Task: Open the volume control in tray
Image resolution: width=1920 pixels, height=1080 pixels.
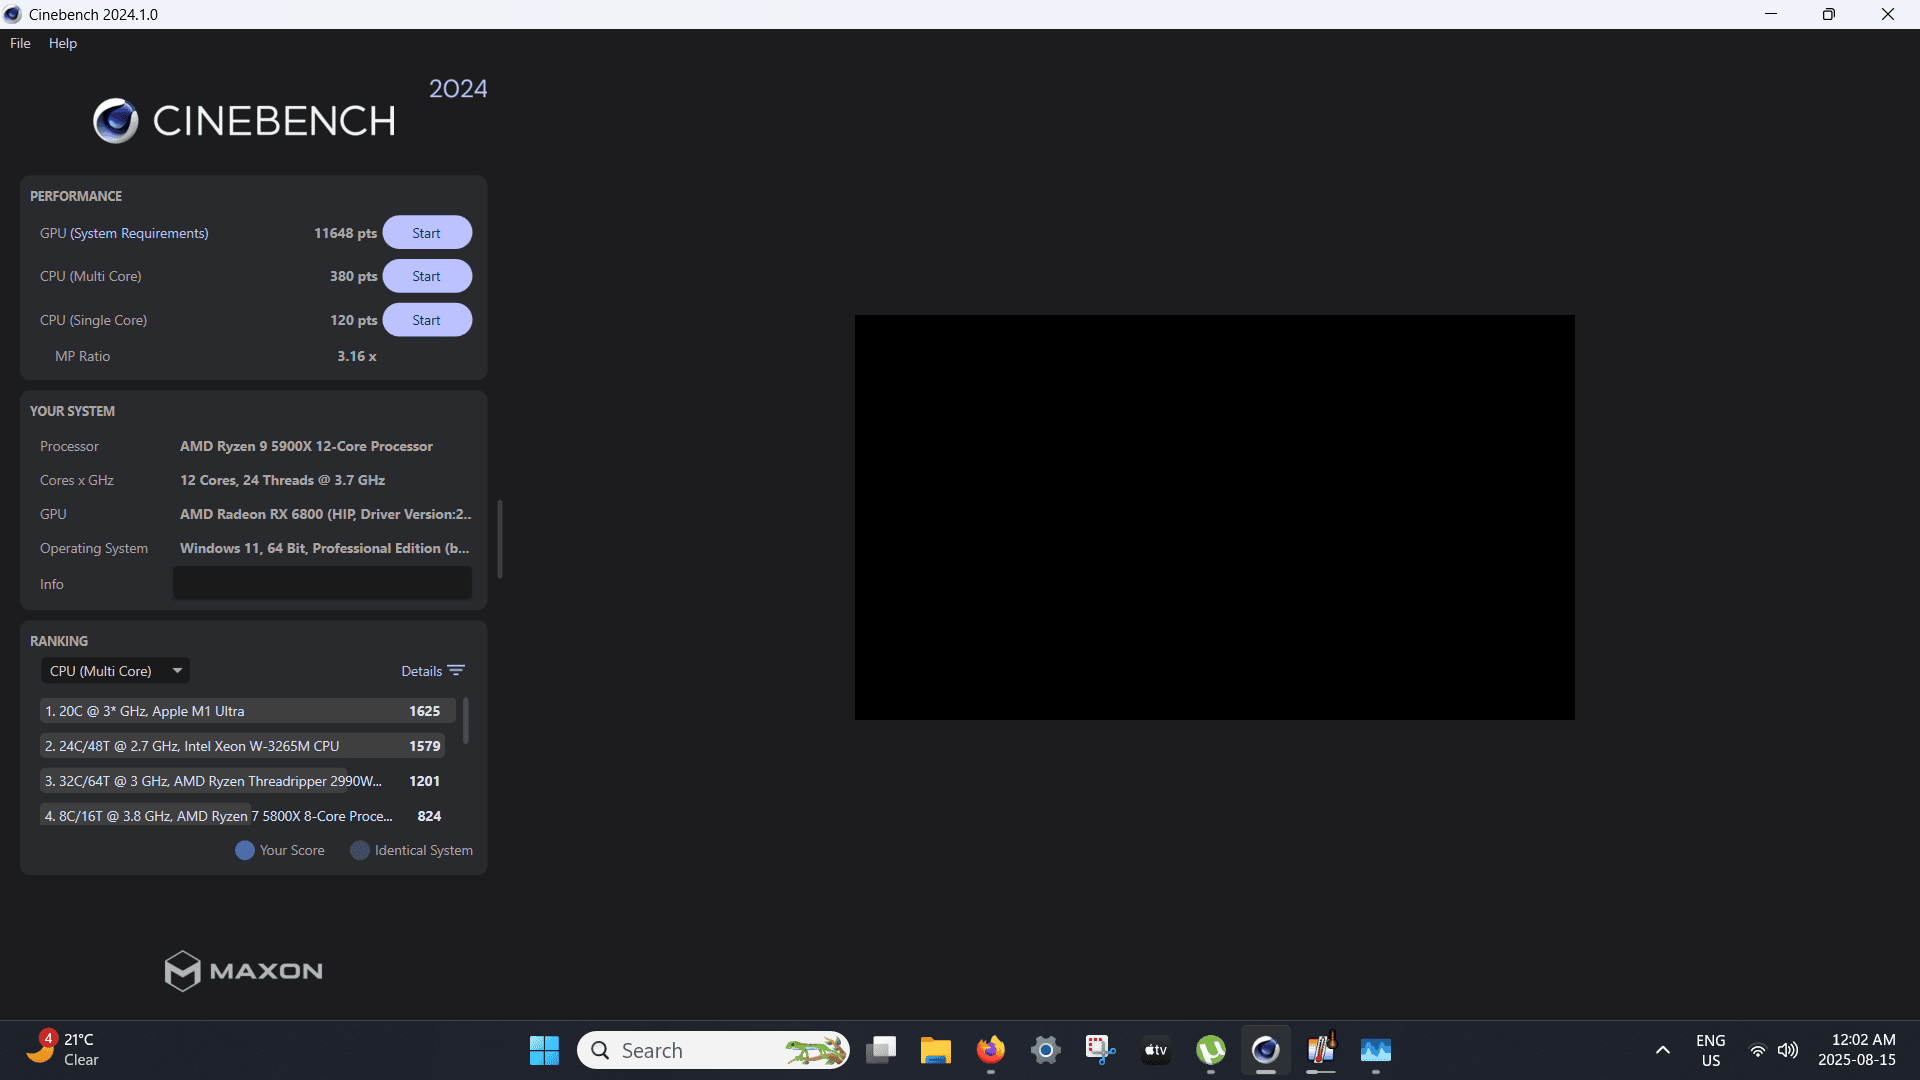Action: click(1788, 1050)
